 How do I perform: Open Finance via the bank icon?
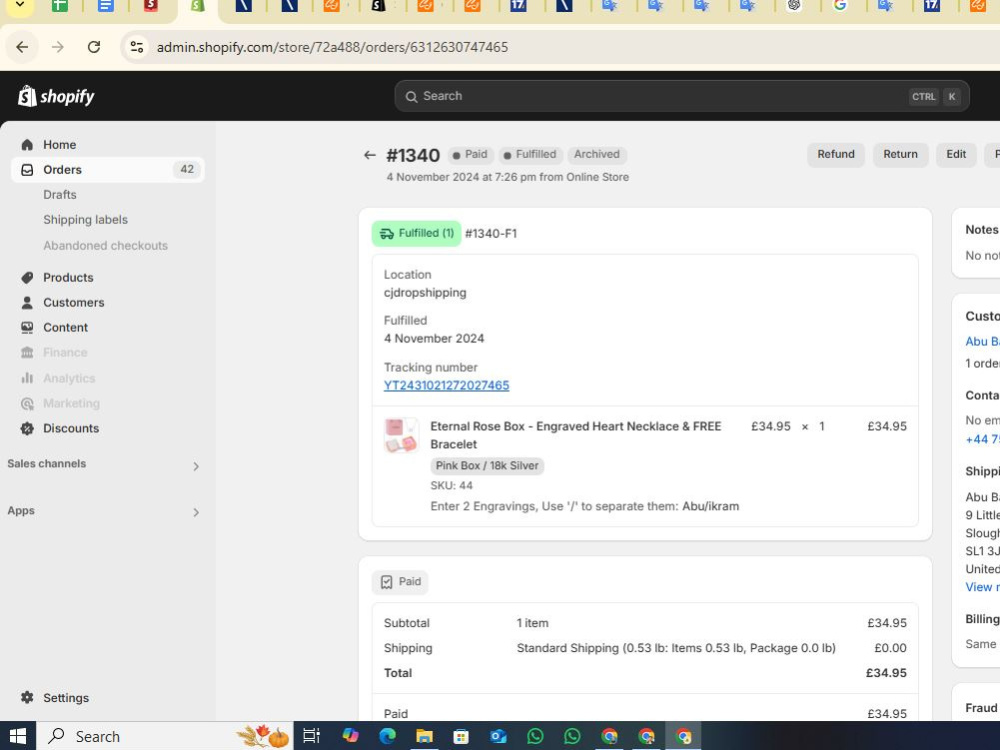[27, 352]
